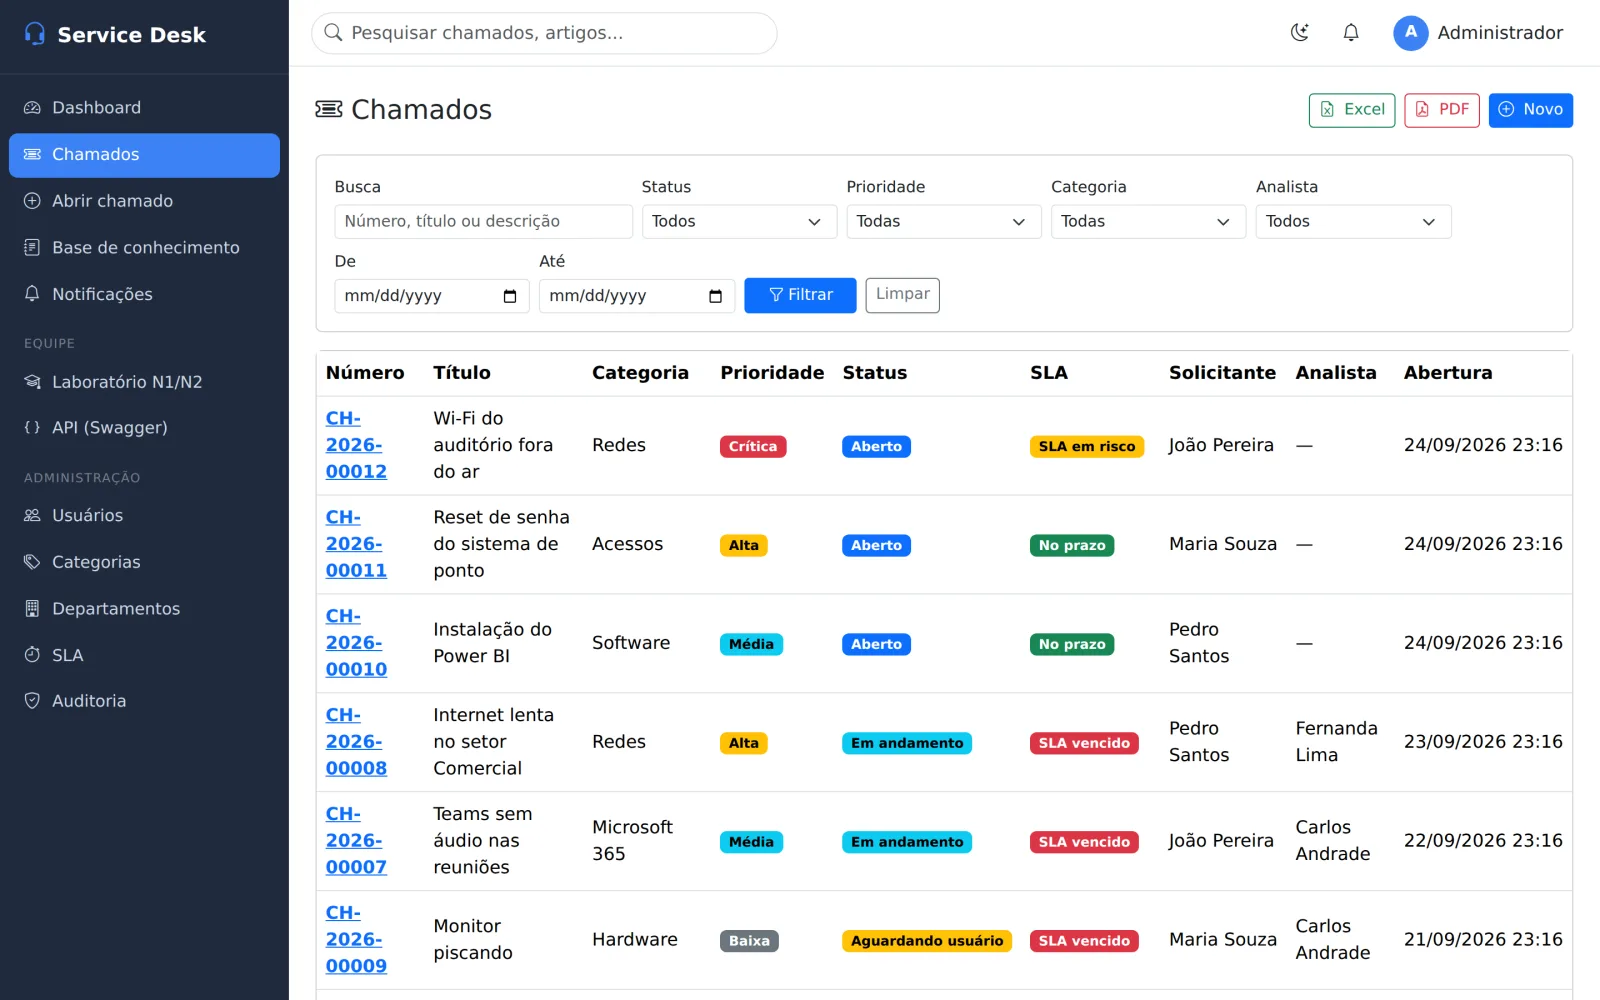Open Notificações in sidebar
The height and width of the screenshot is (1000, 1600).
point(144,294)
